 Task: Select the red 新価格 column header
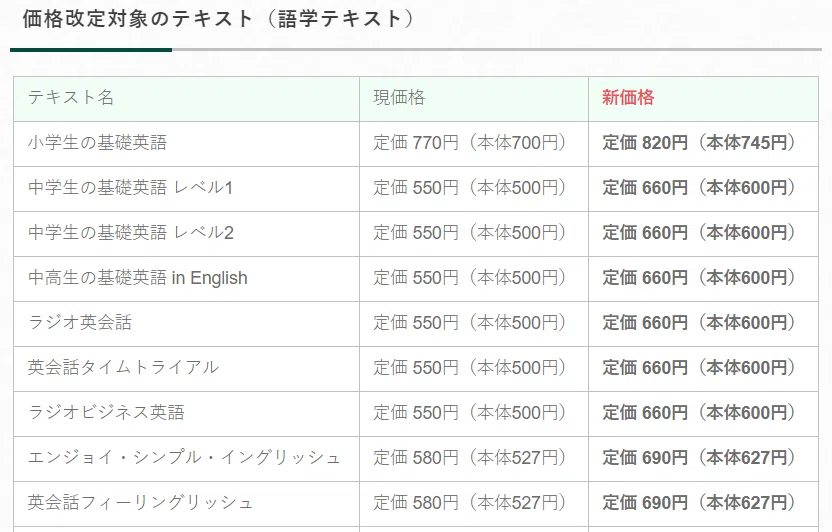pos(628,98)
